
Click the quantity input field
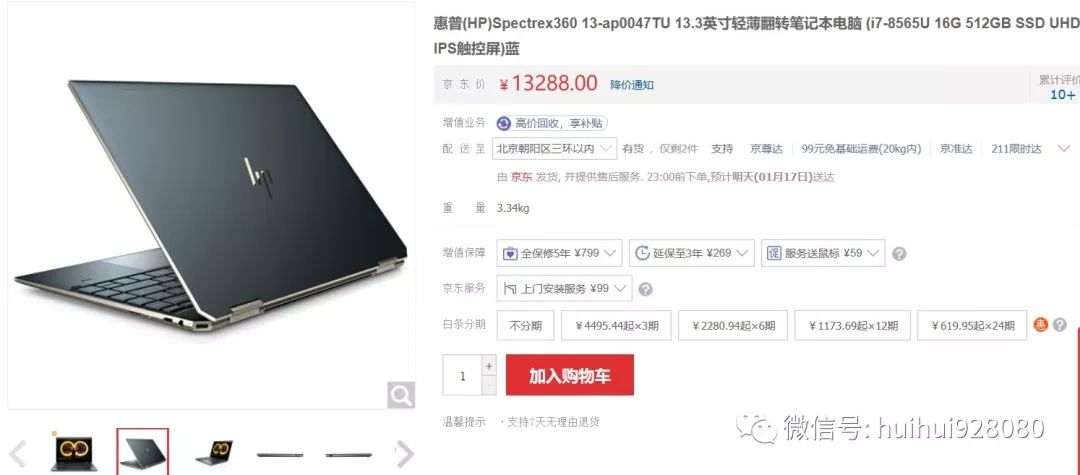click(x=462, y=376)
